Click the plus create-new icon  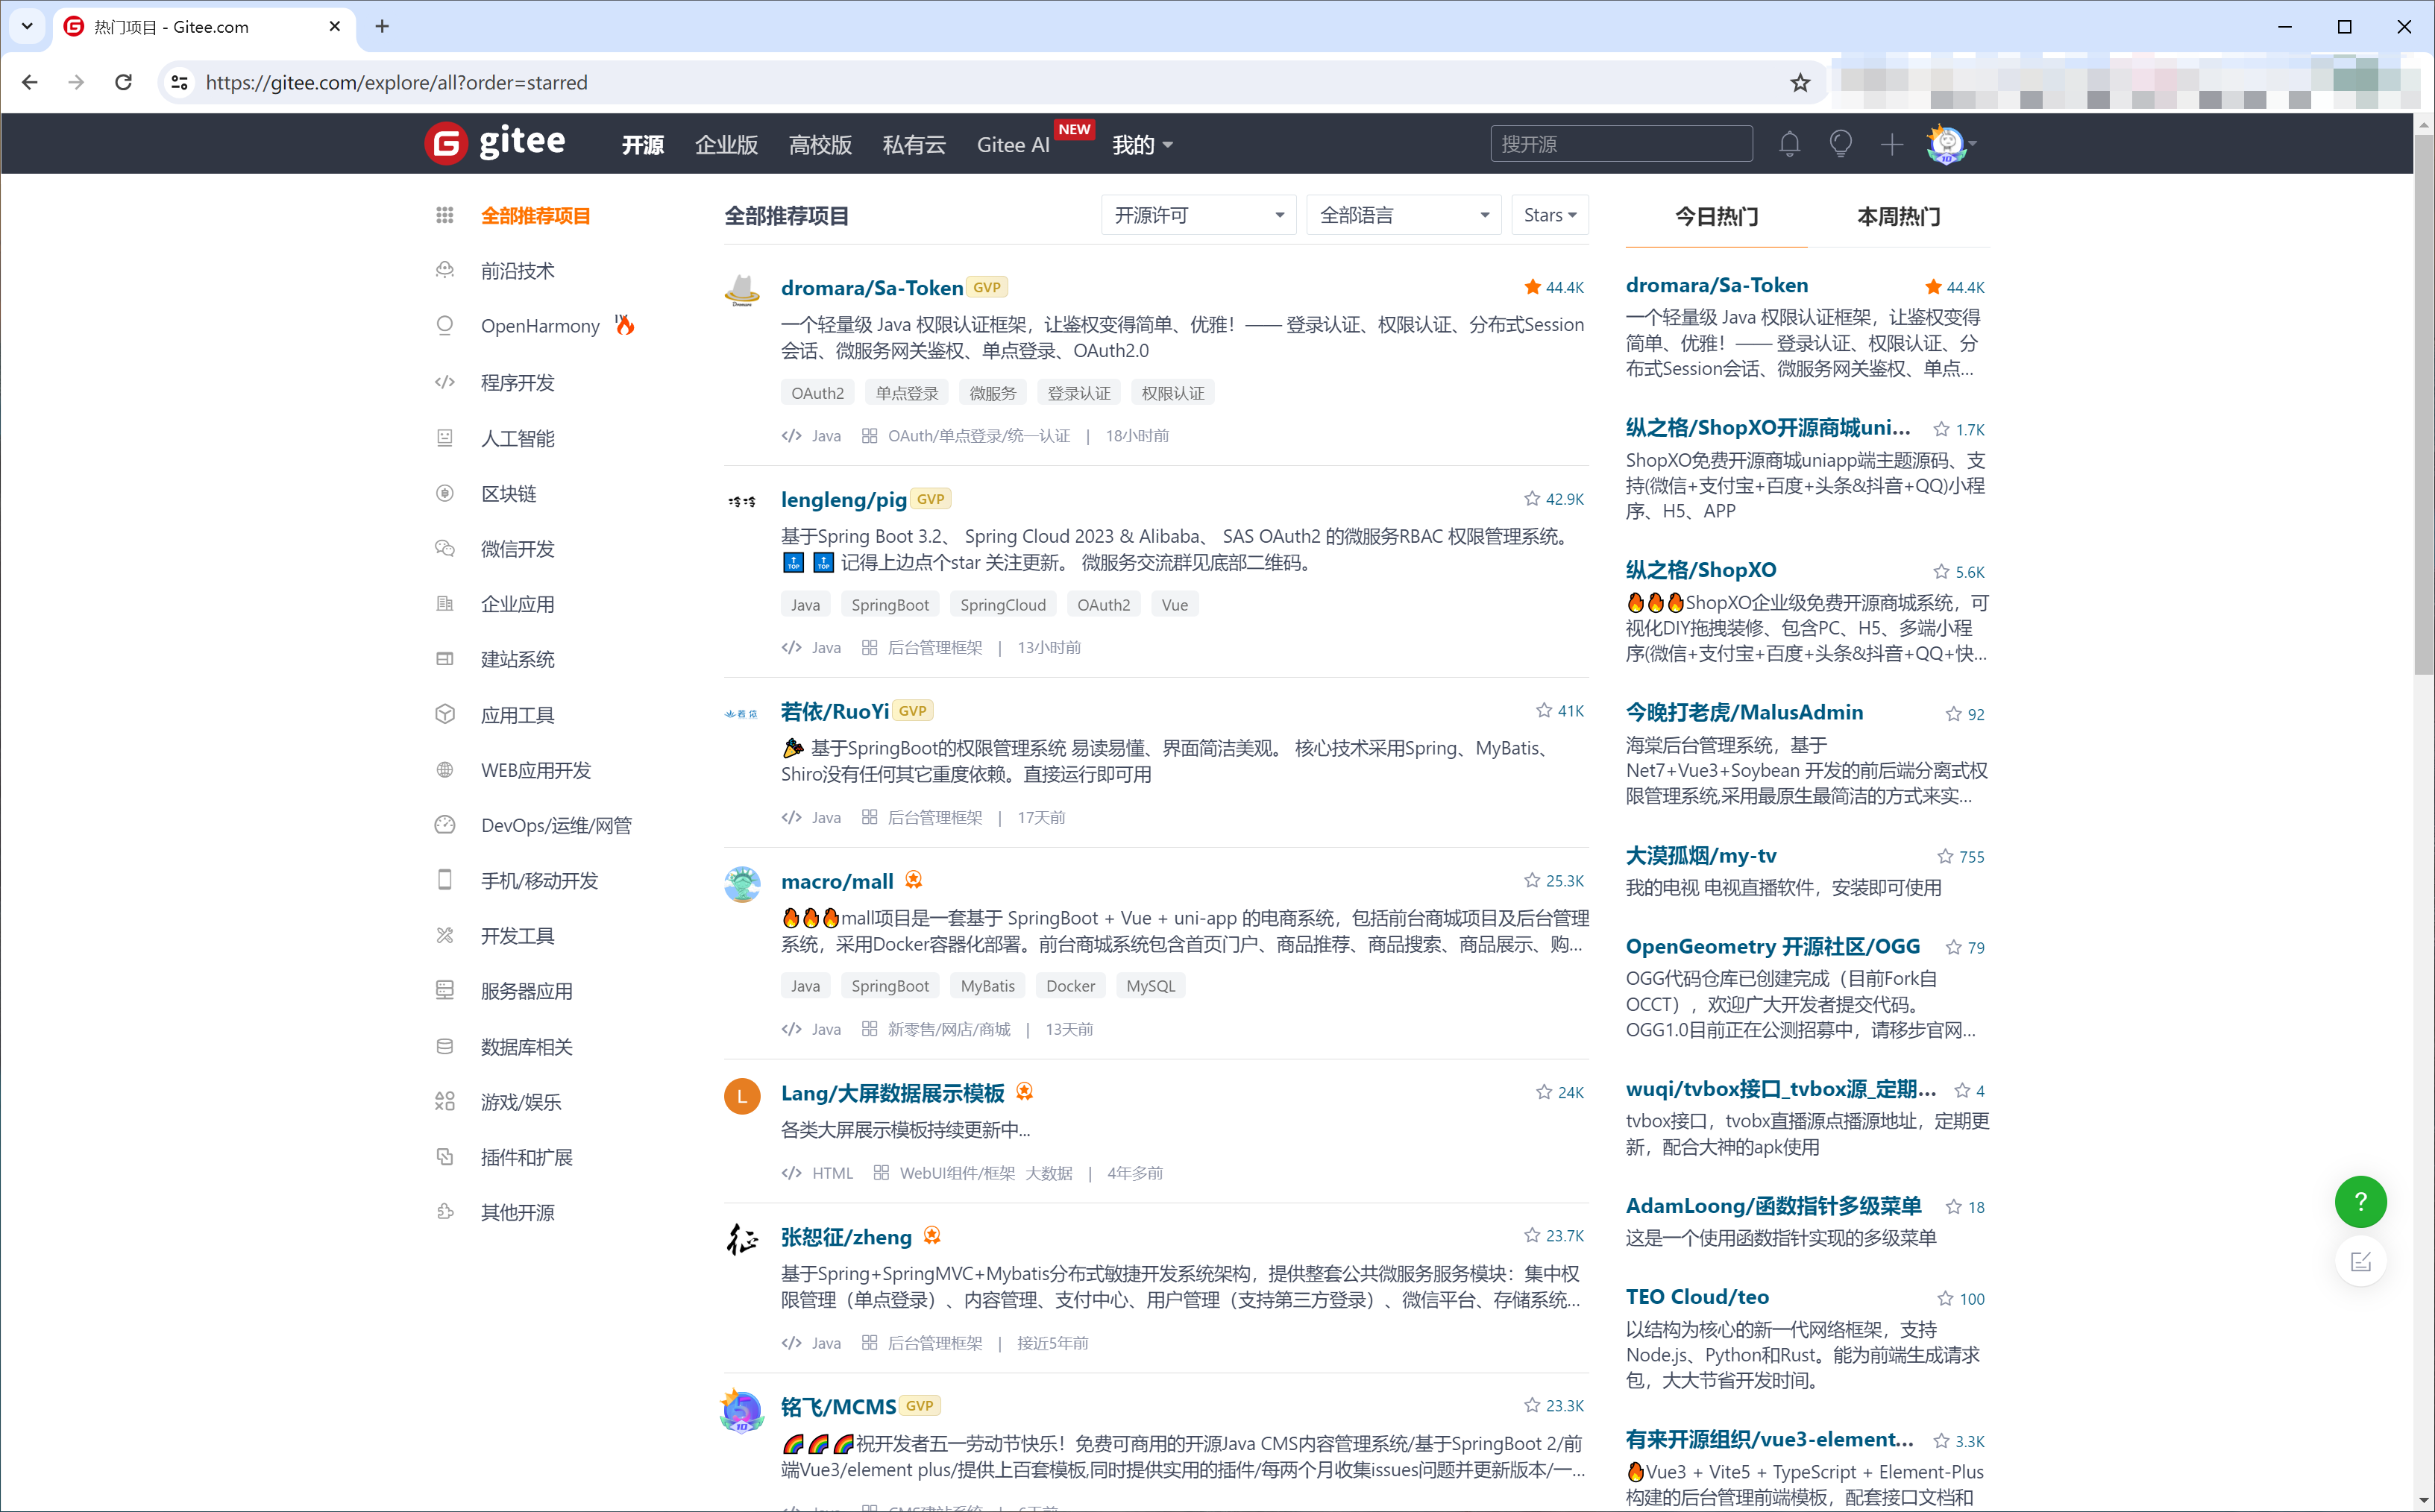point(1891,144)
